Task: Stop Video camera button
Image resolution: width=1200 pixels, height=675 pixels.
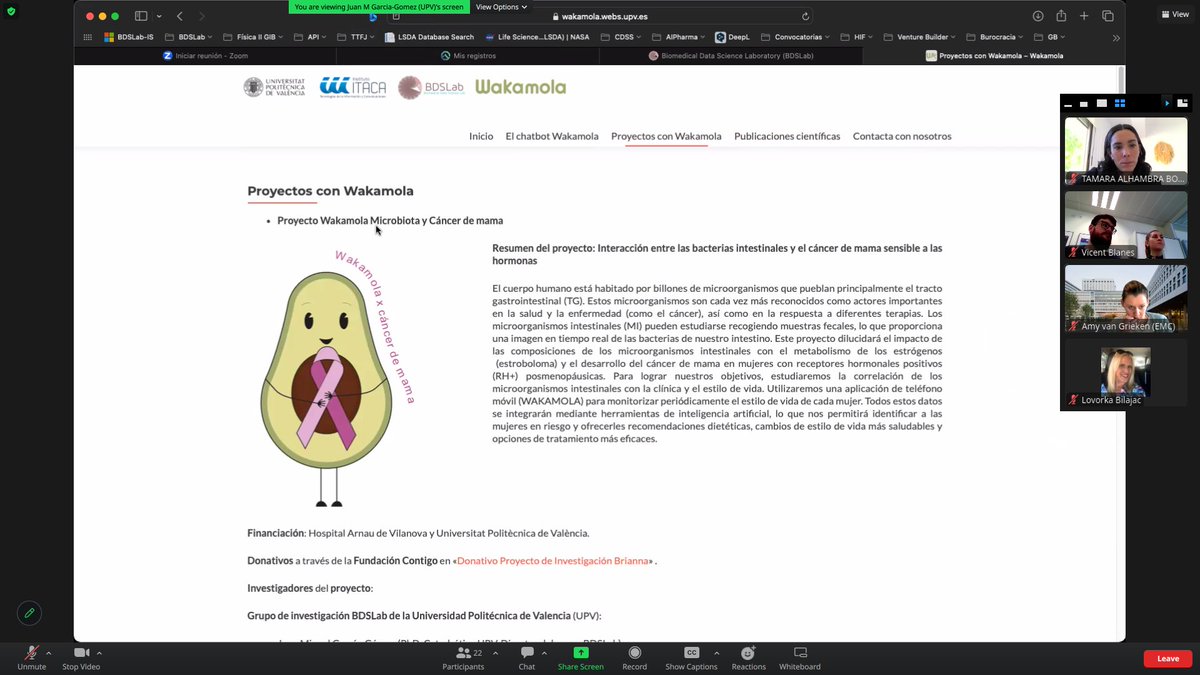Action: tap(81, 657)
